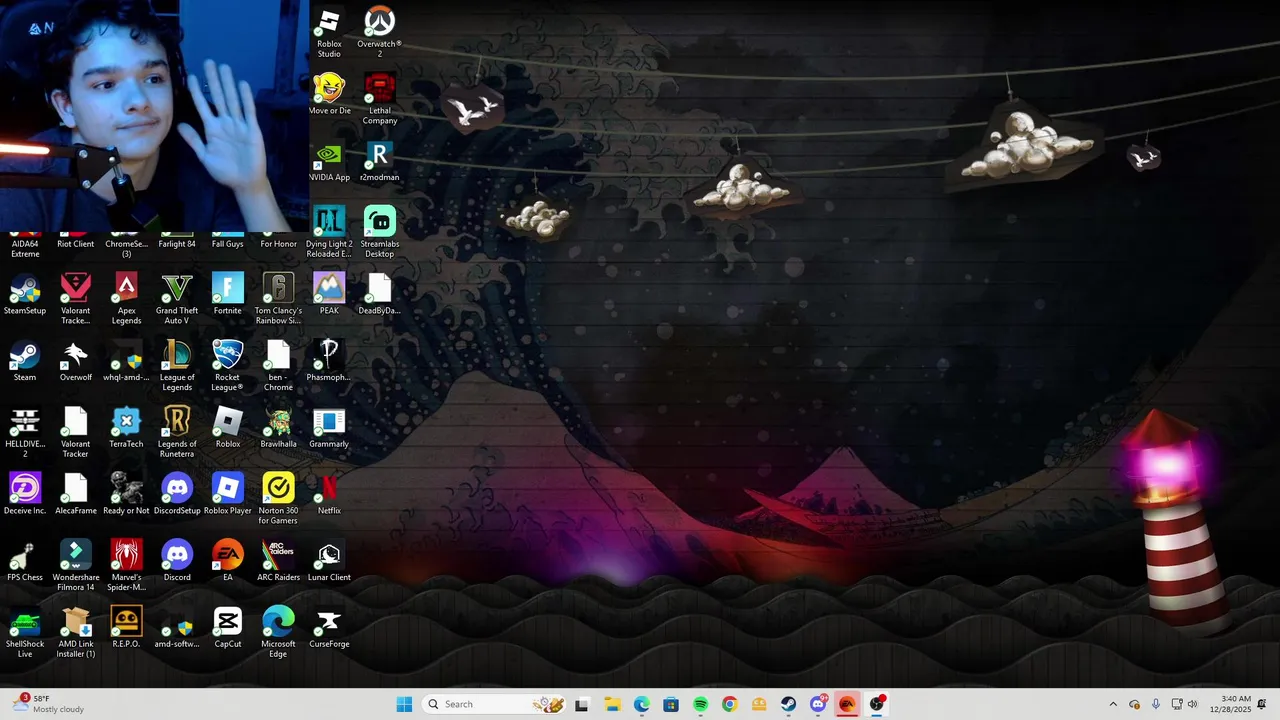Select the SteamSetup desktop icon

click(x=25, y=294)
